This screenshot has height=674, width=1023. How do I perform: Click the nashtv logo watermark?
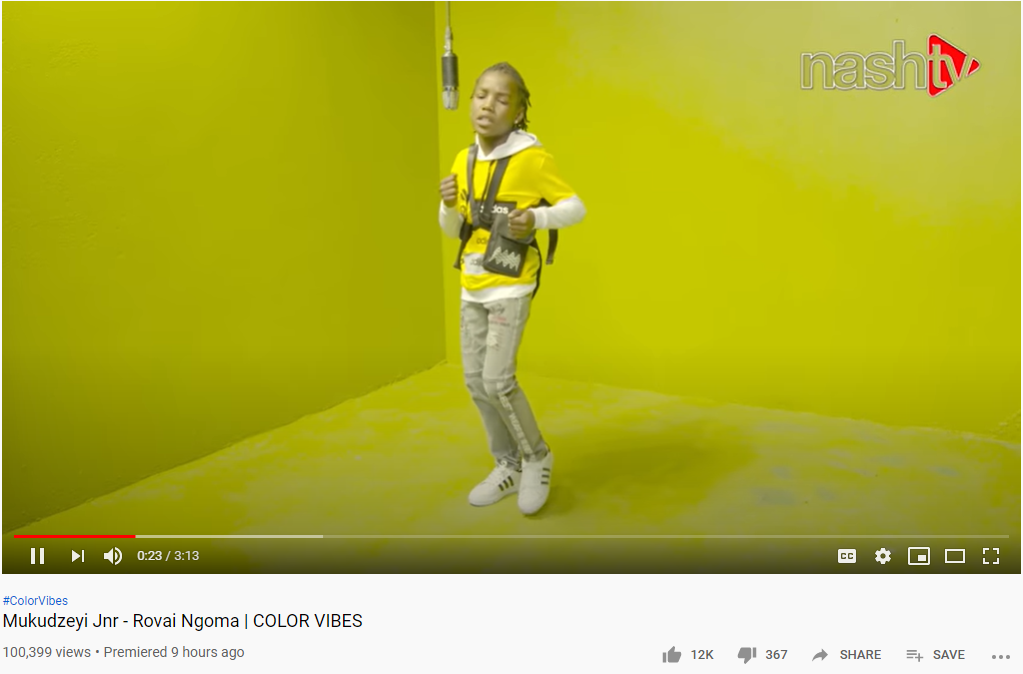(x=890, y=65)
